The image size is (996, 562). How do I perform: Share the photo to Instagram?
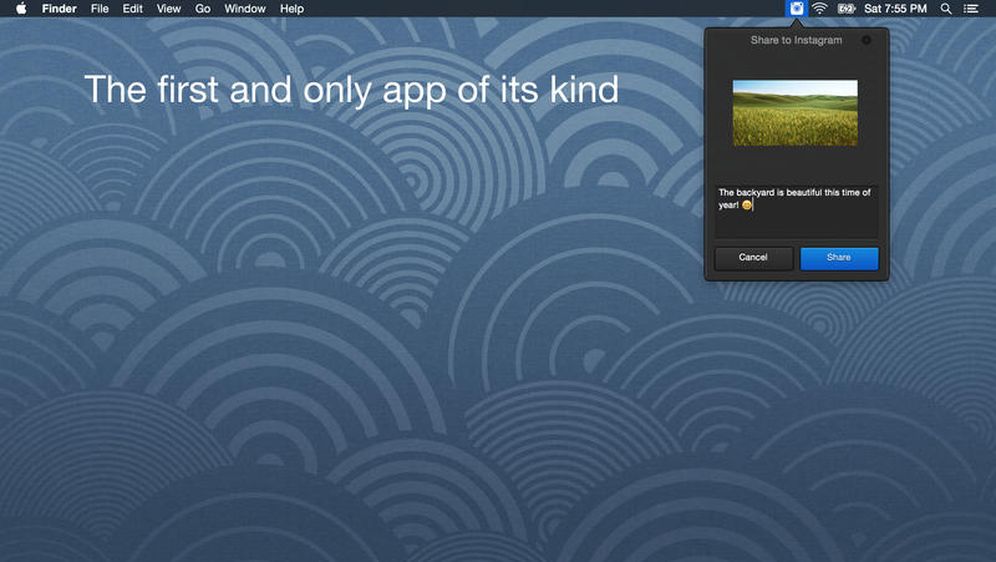click(839, 258)
